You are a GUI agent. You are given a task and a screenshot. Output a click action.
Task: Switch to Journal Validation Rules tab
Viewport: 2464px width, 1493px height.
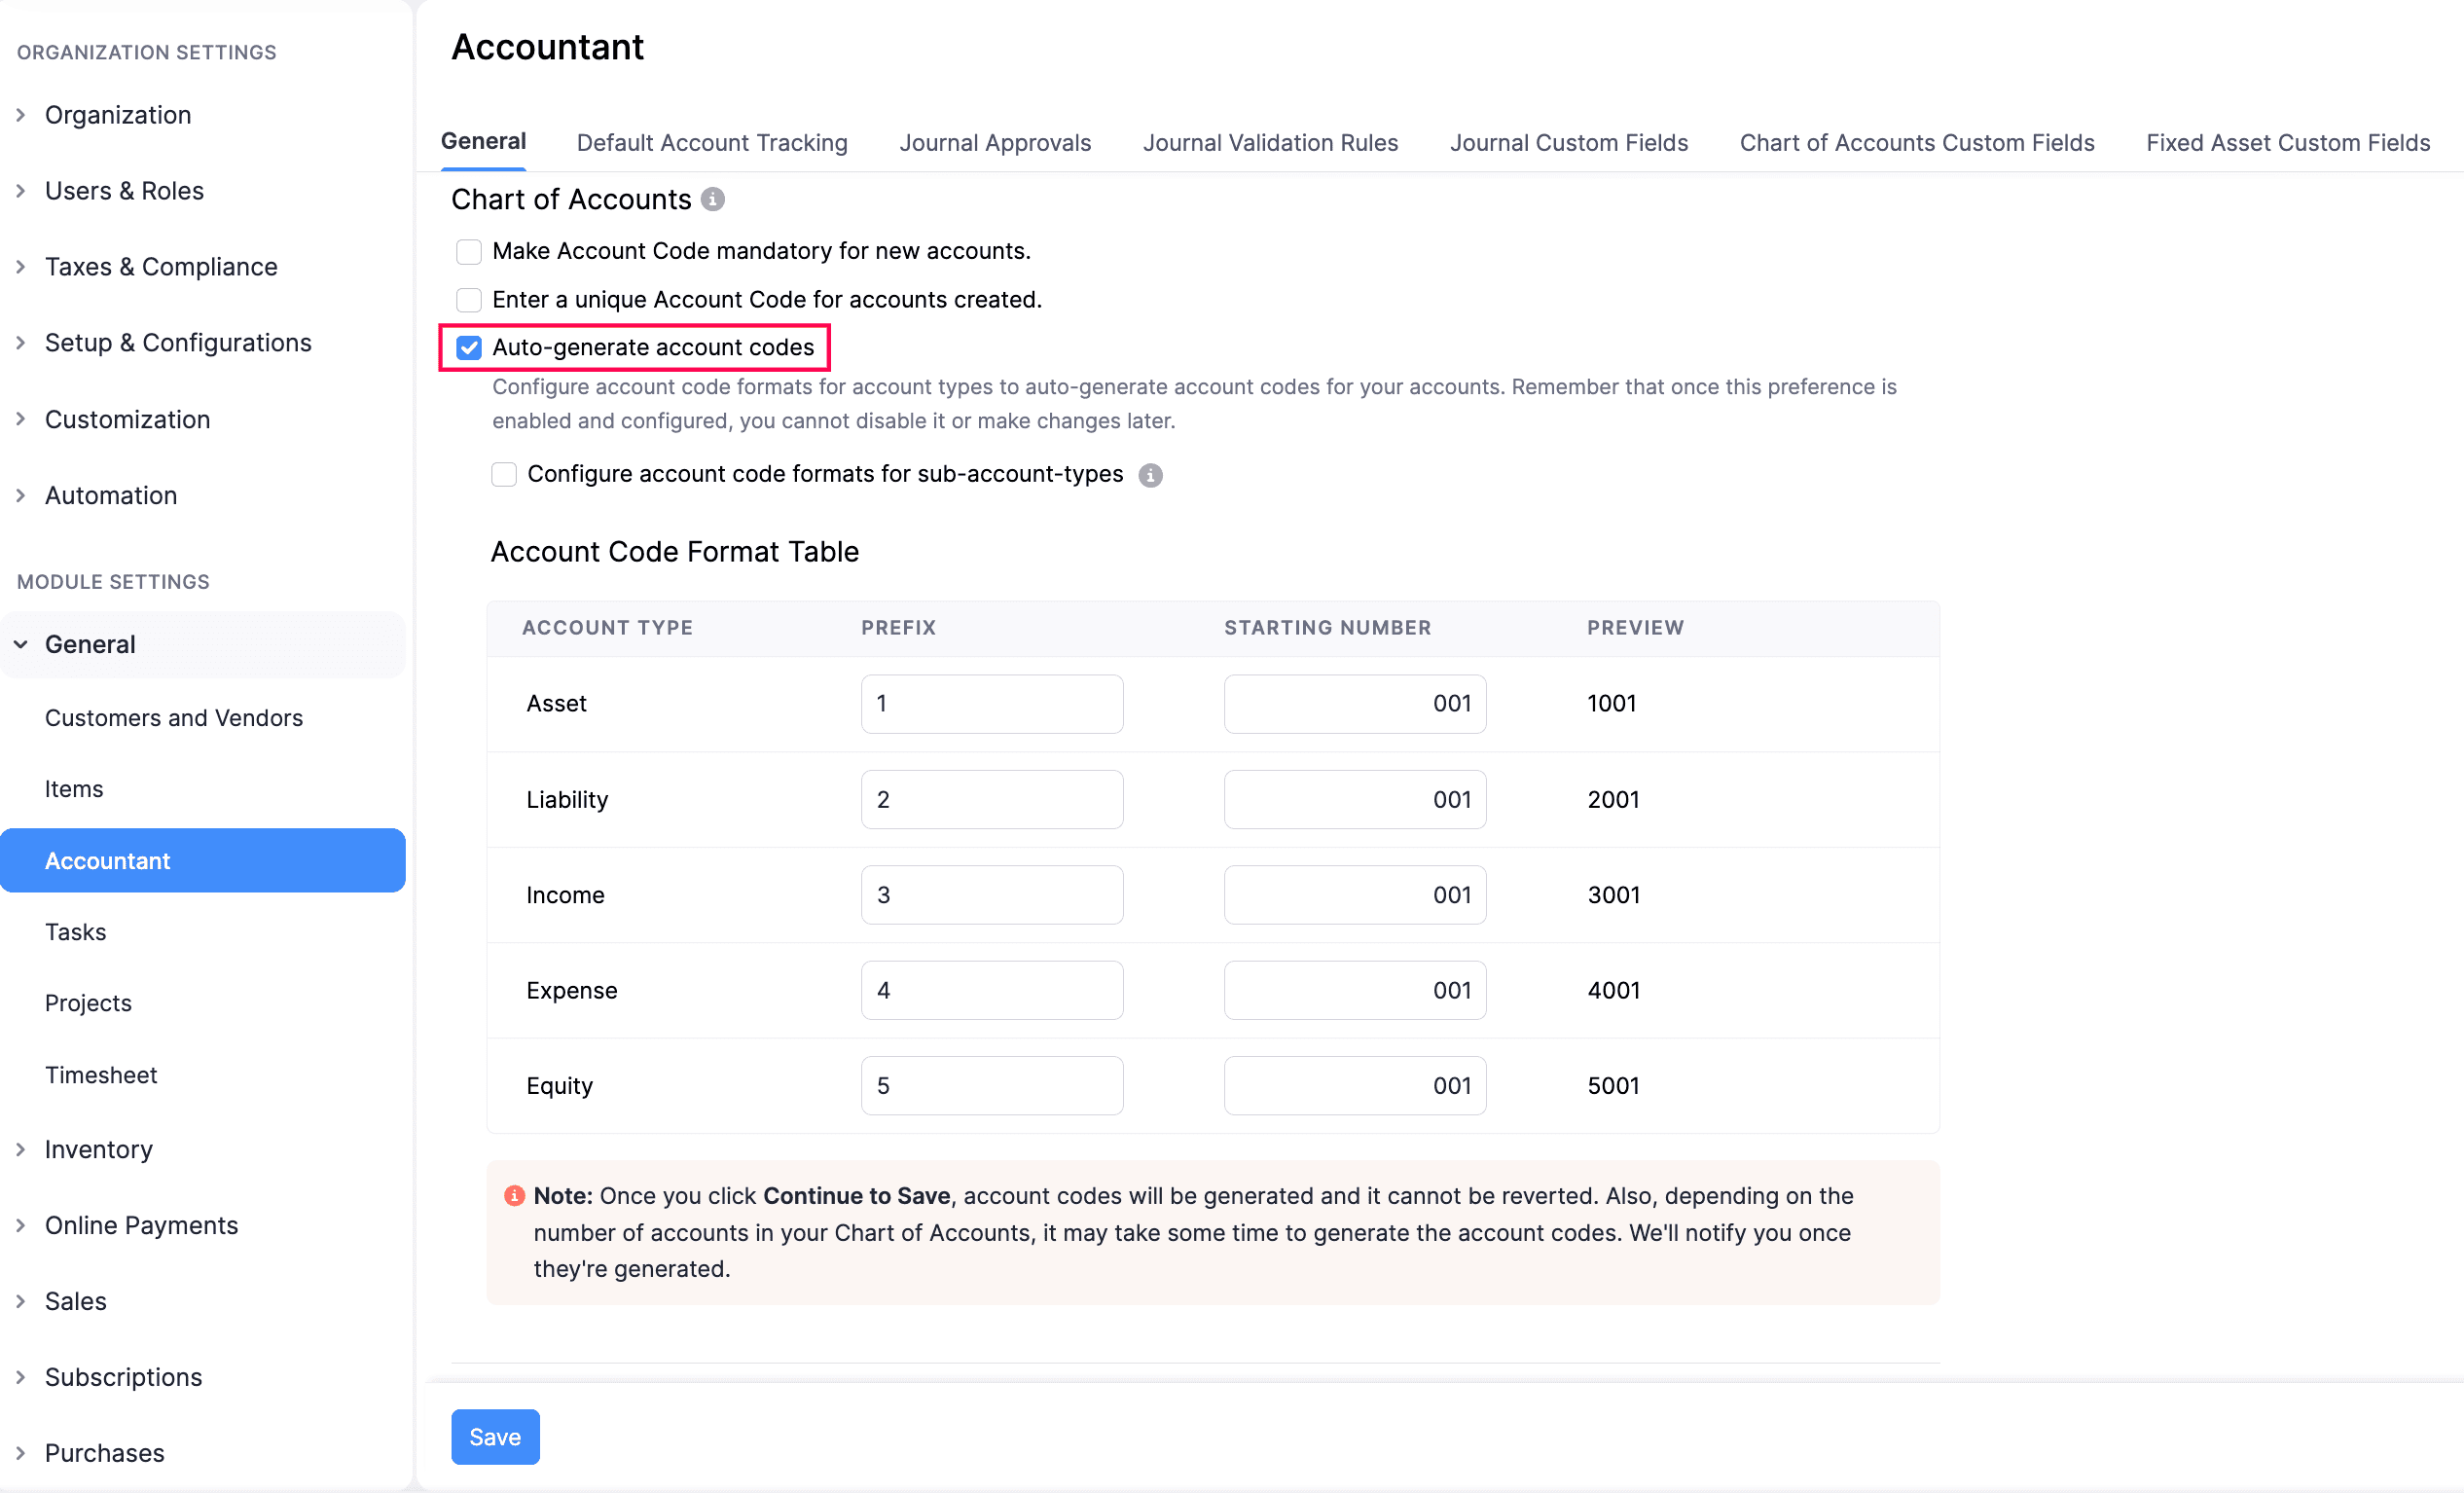[x=1270, y=143]
